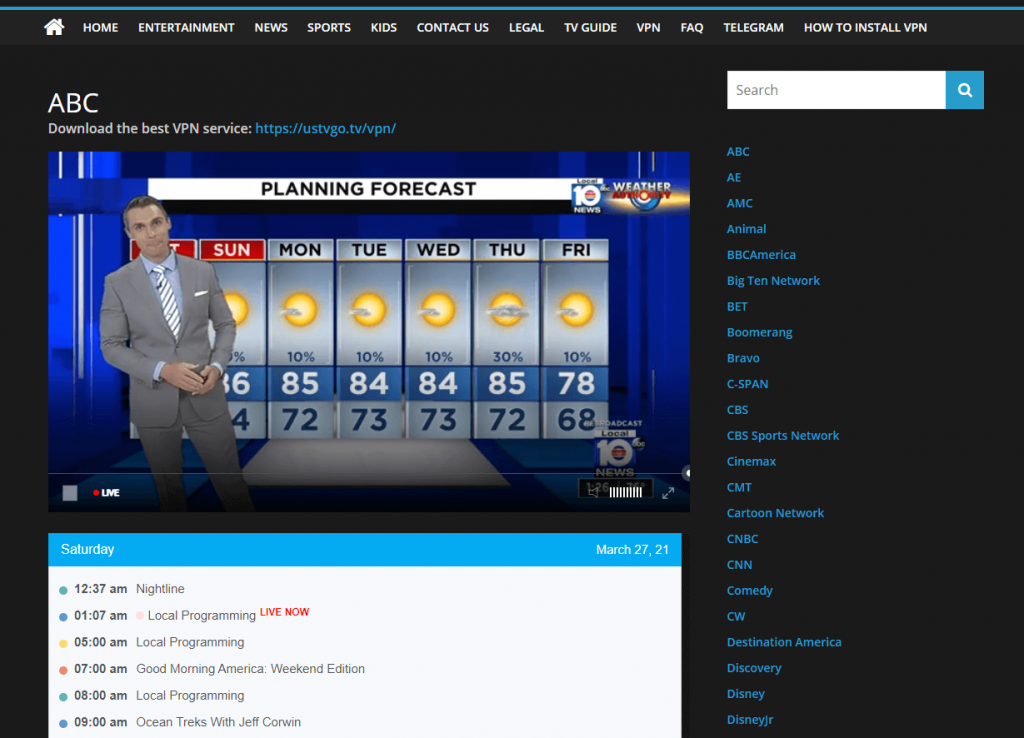
Task: Select the Discovery channel
Action: [x=754, y=668]
